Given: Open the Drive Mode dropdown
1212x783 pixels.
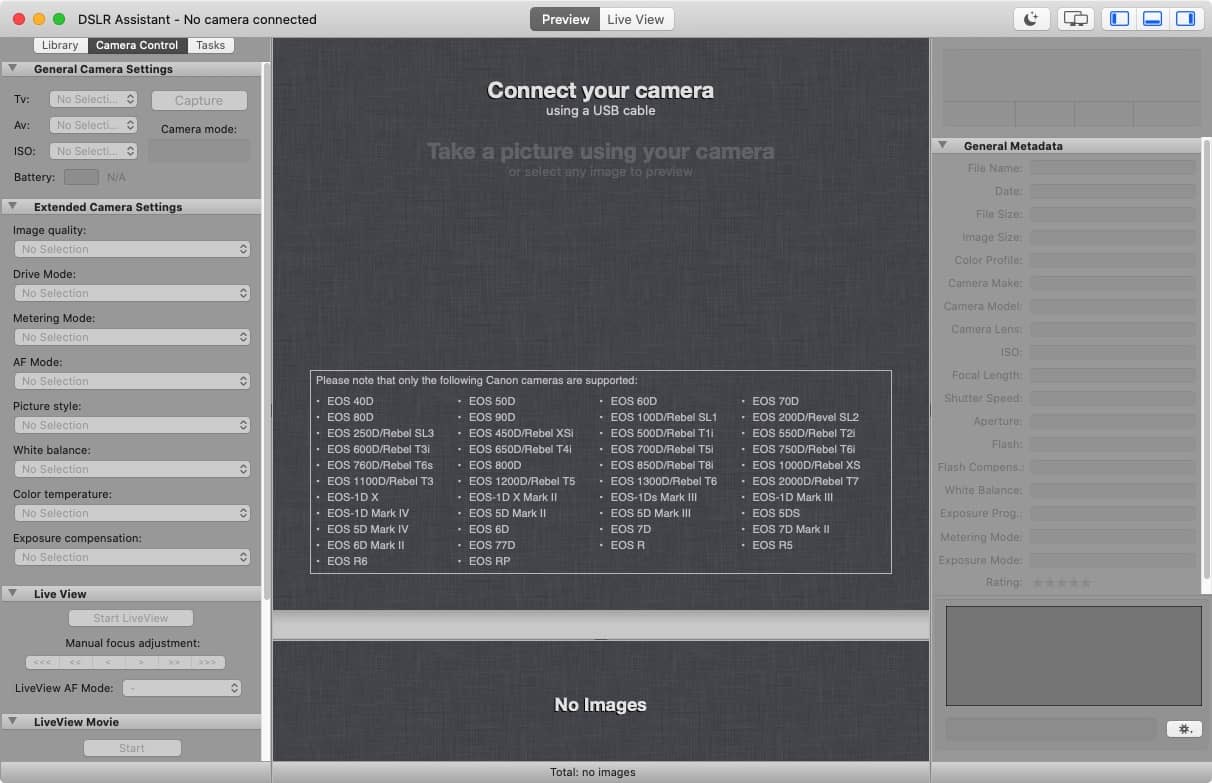Looking at the screenshot, I should [132, 293].
